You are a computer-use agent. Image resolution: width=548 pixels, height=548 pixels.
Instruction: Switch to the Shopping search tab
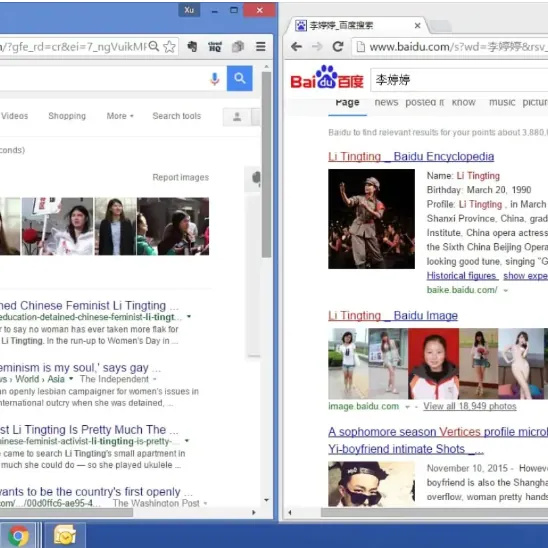67,116
